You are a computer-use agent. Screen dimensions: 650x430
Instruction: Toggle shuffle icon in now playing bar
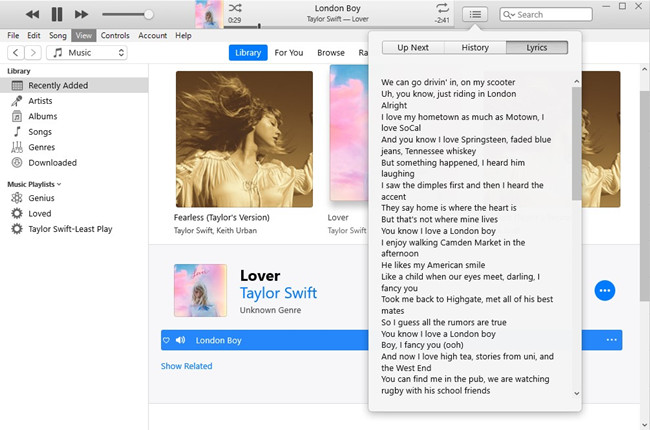tap(235, 8)
